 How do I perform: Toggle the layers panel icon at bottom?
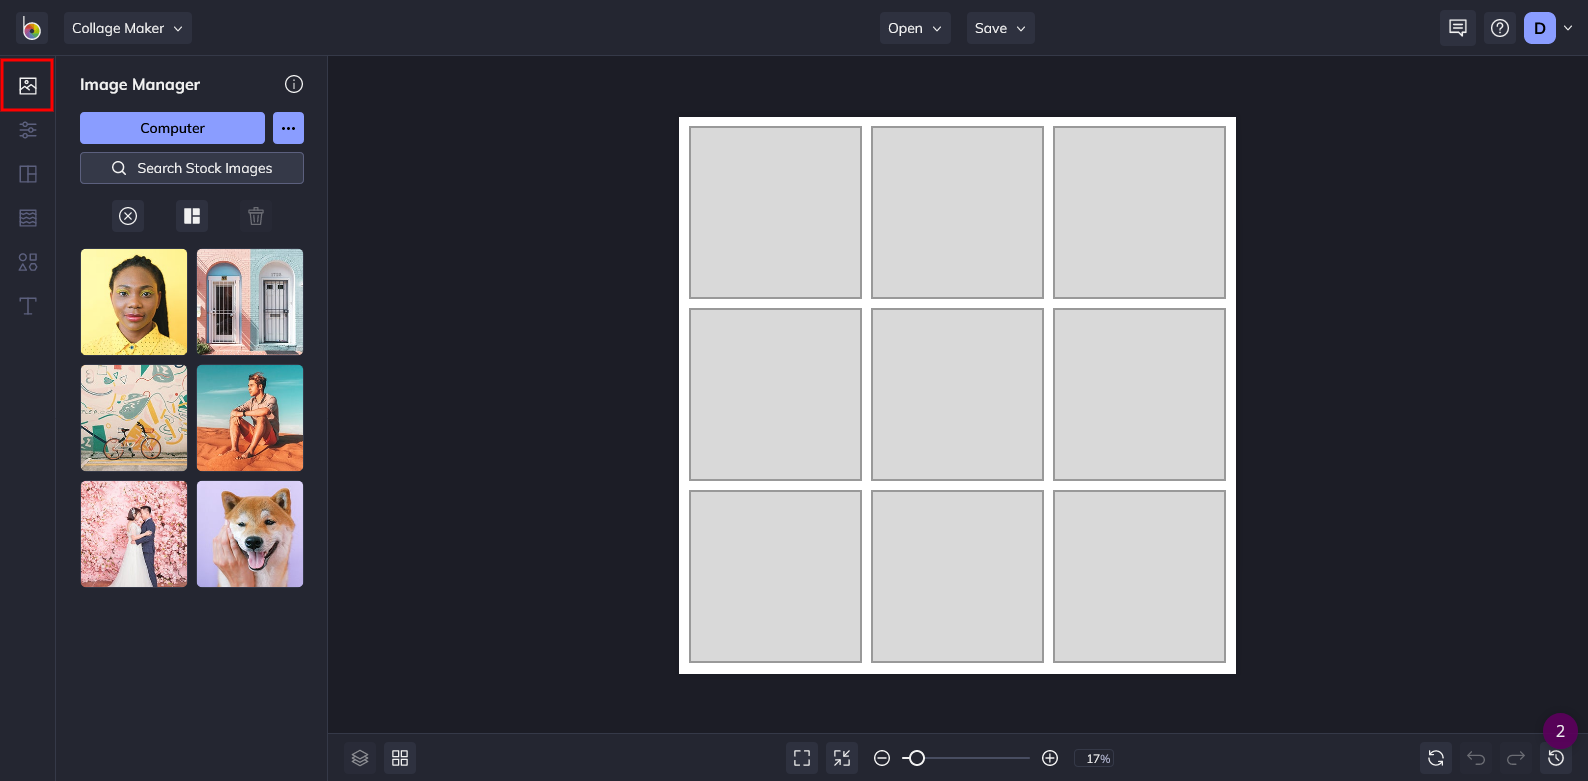[x=360, y=758]
